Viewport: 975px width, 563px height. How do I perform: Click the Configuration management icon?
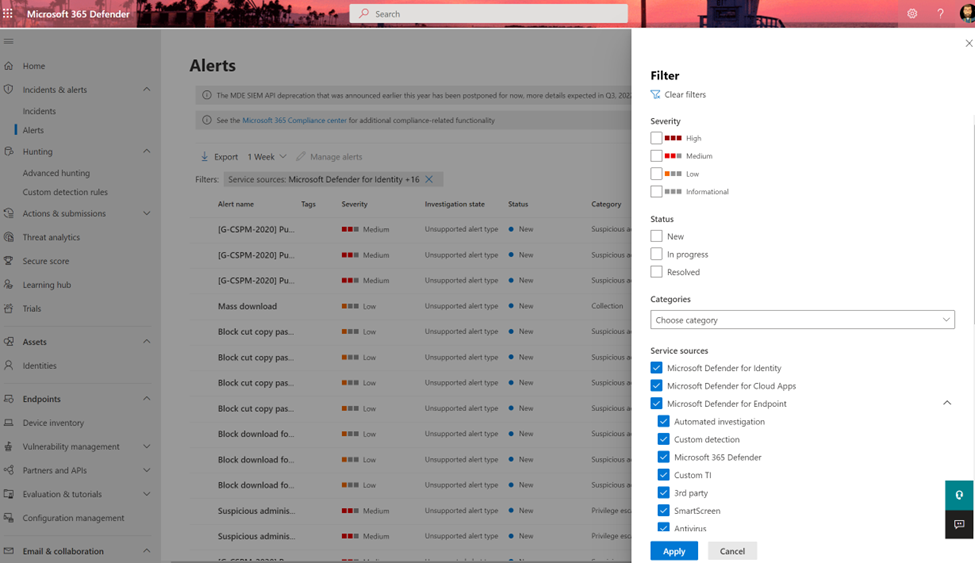tap(8, 517)
